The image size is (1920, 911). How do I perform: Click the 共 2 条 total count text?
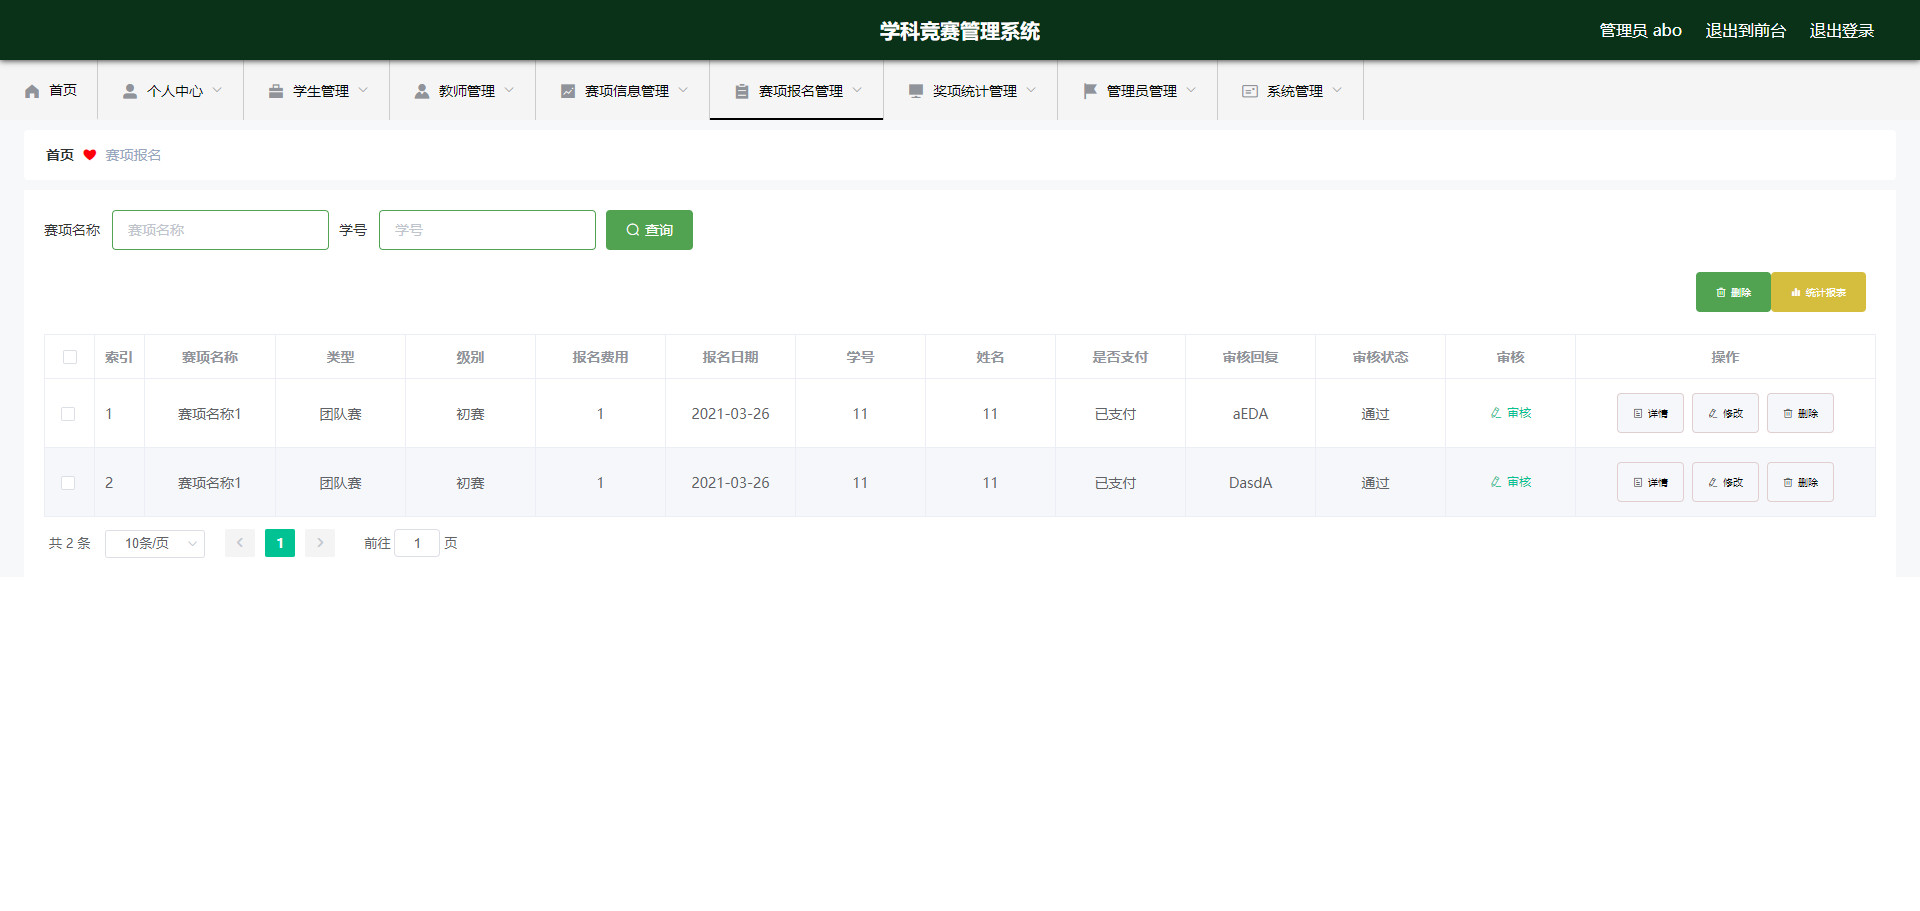(70, 543)
